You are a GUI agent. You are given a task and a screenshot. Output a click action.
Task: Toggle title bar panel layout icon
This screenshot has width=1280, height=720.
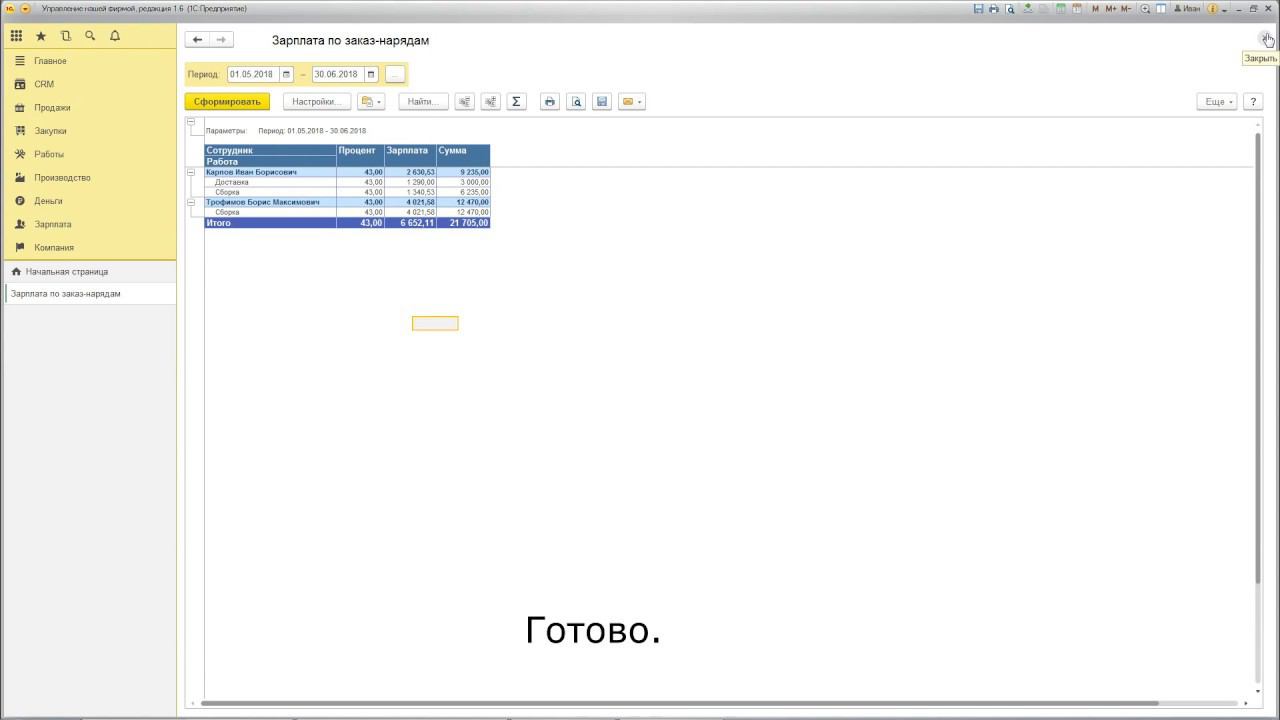[x=1161, y=8]
